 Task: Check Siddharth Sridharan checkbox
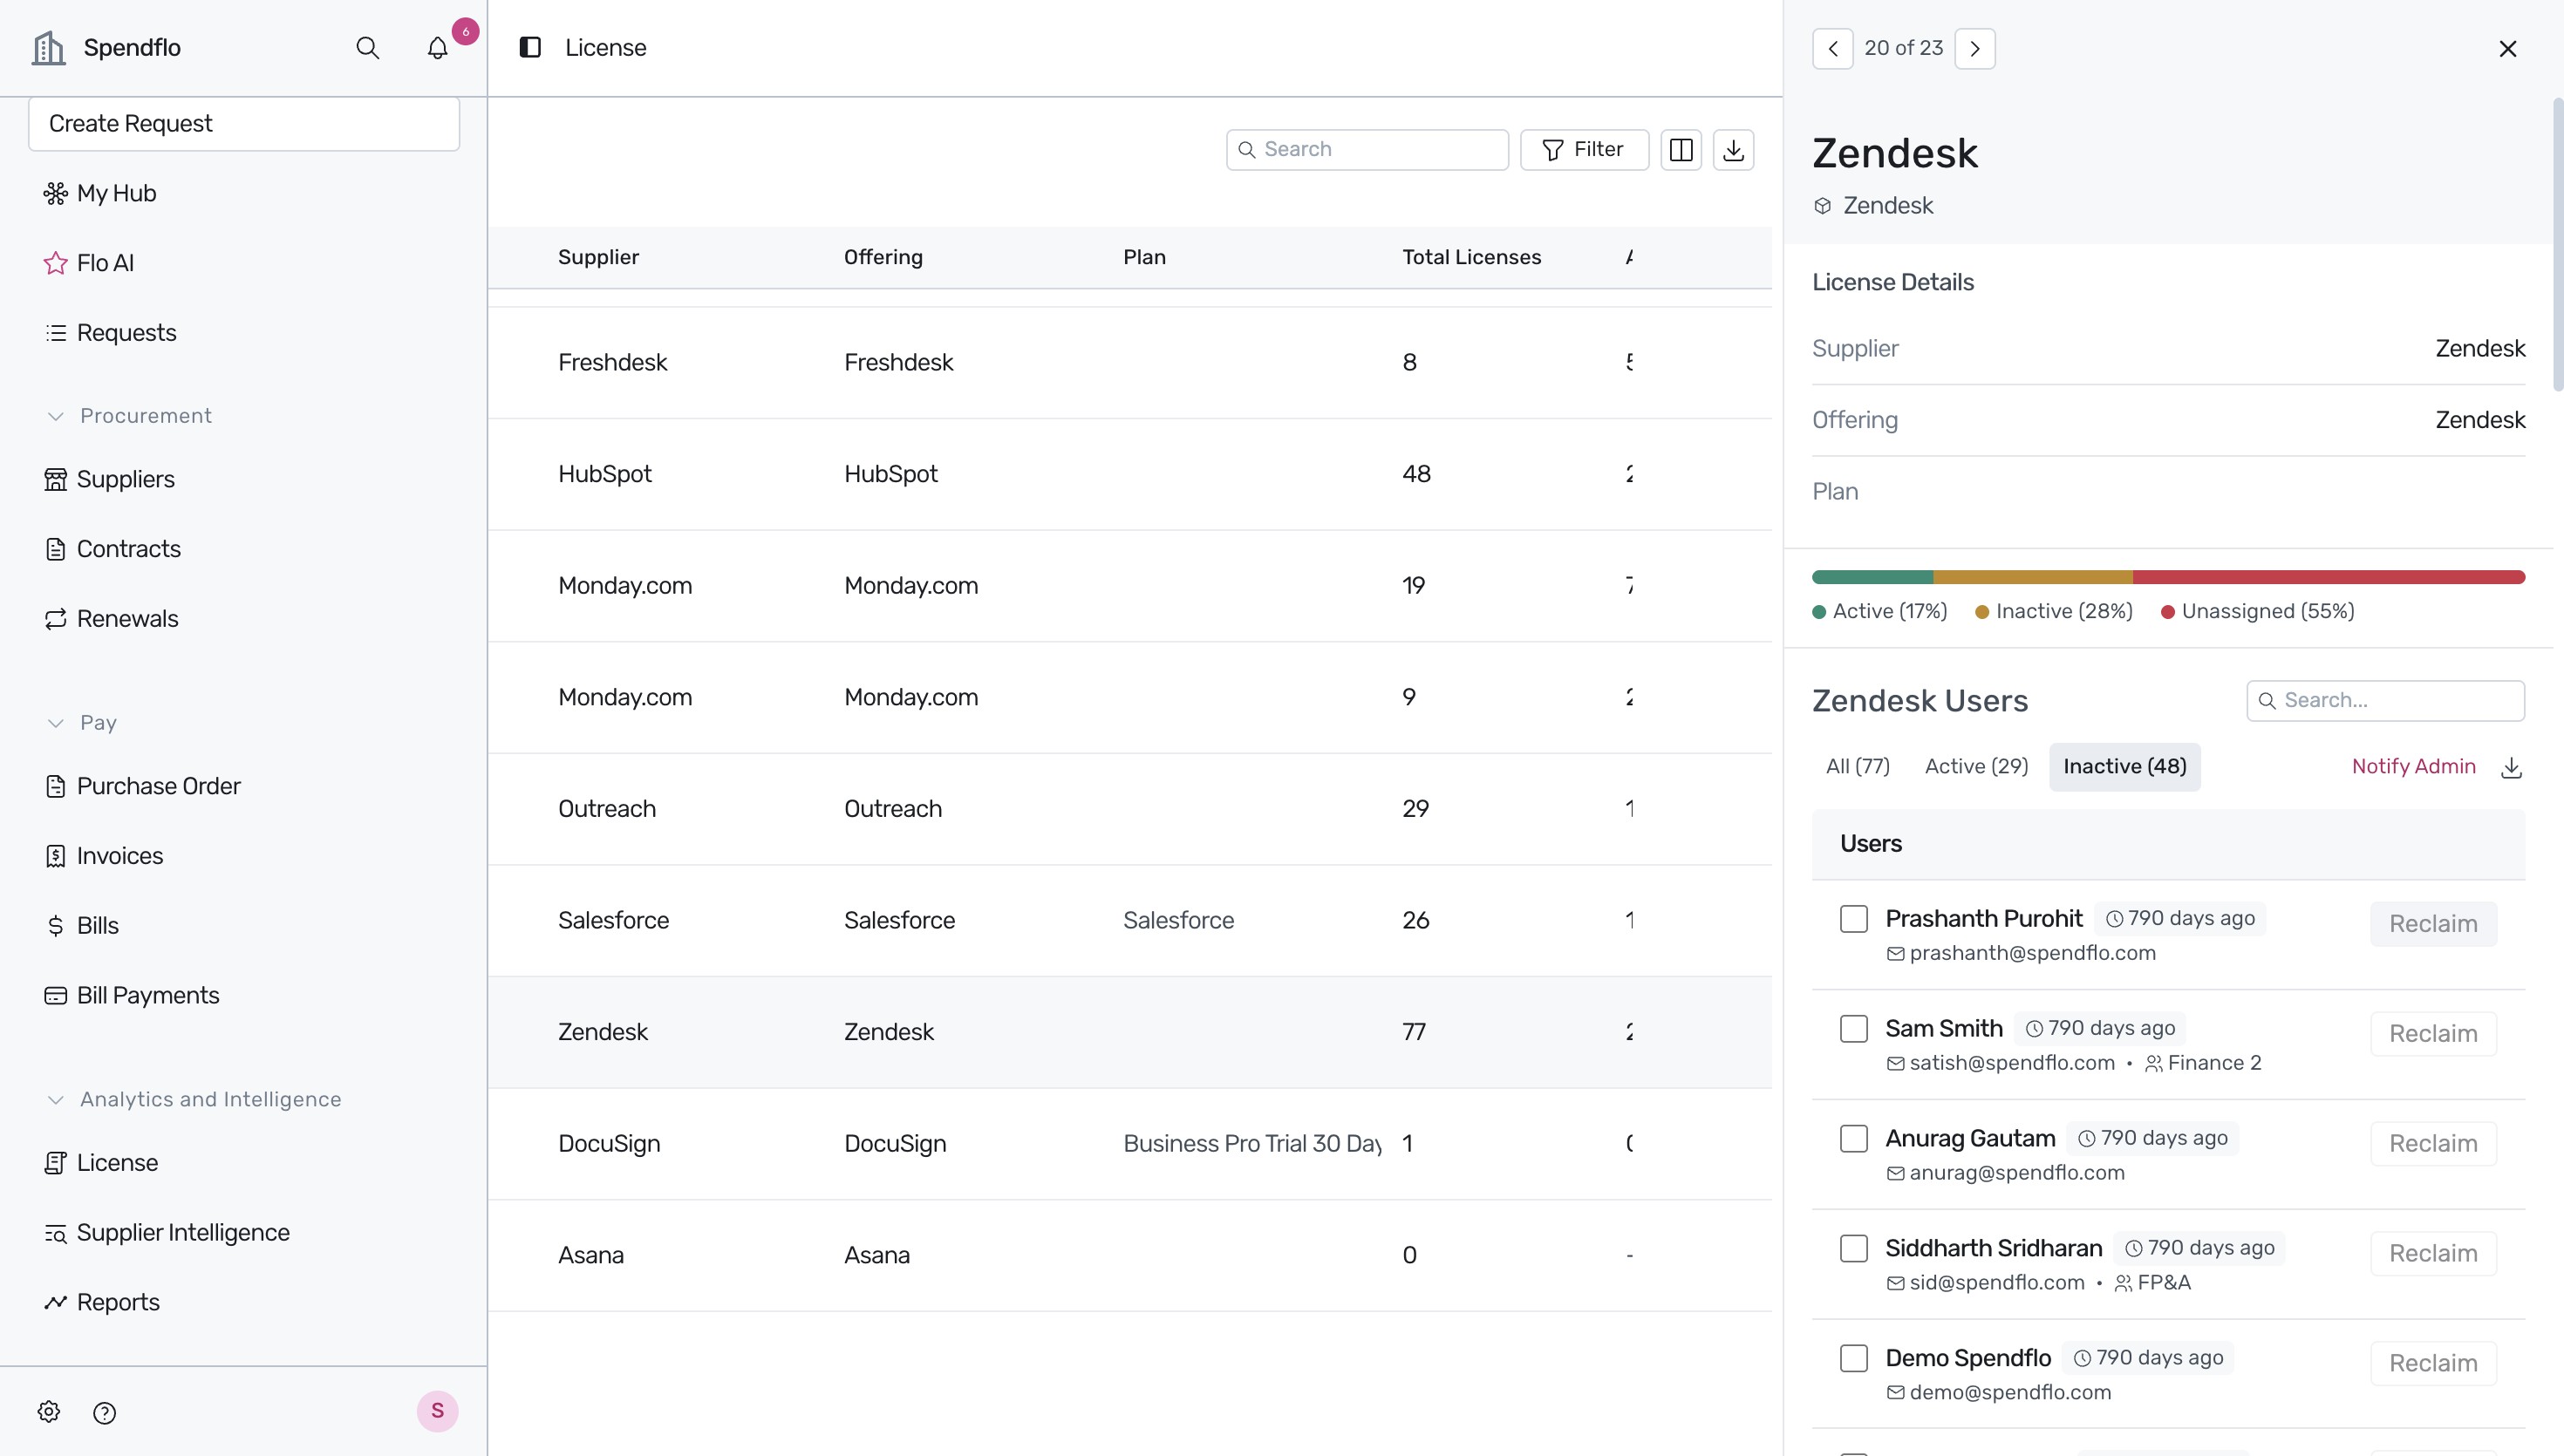tap(1853, 1249)
